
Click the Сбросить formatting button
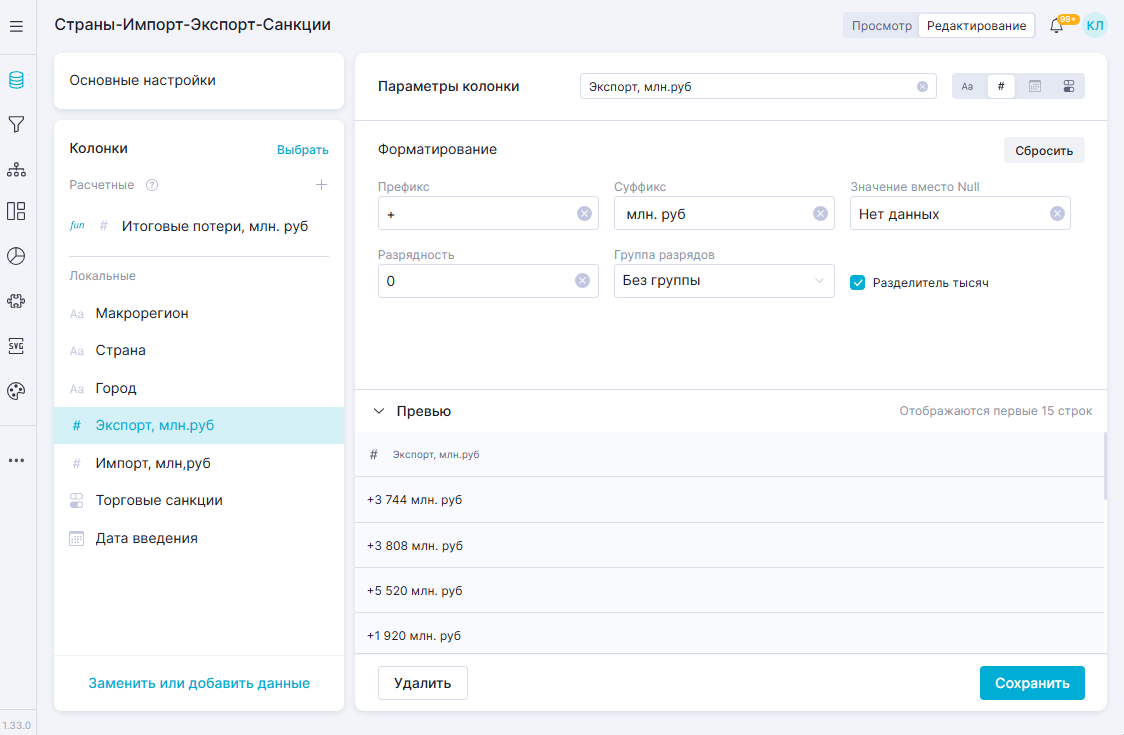pyautogui.click(x=1043, y=151)
